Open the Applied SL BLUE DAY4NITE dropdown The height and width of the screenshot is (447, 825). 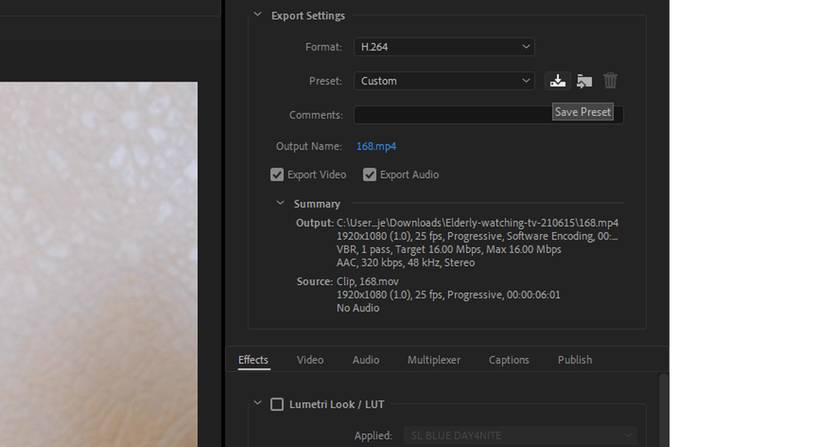tap(520, 435)
